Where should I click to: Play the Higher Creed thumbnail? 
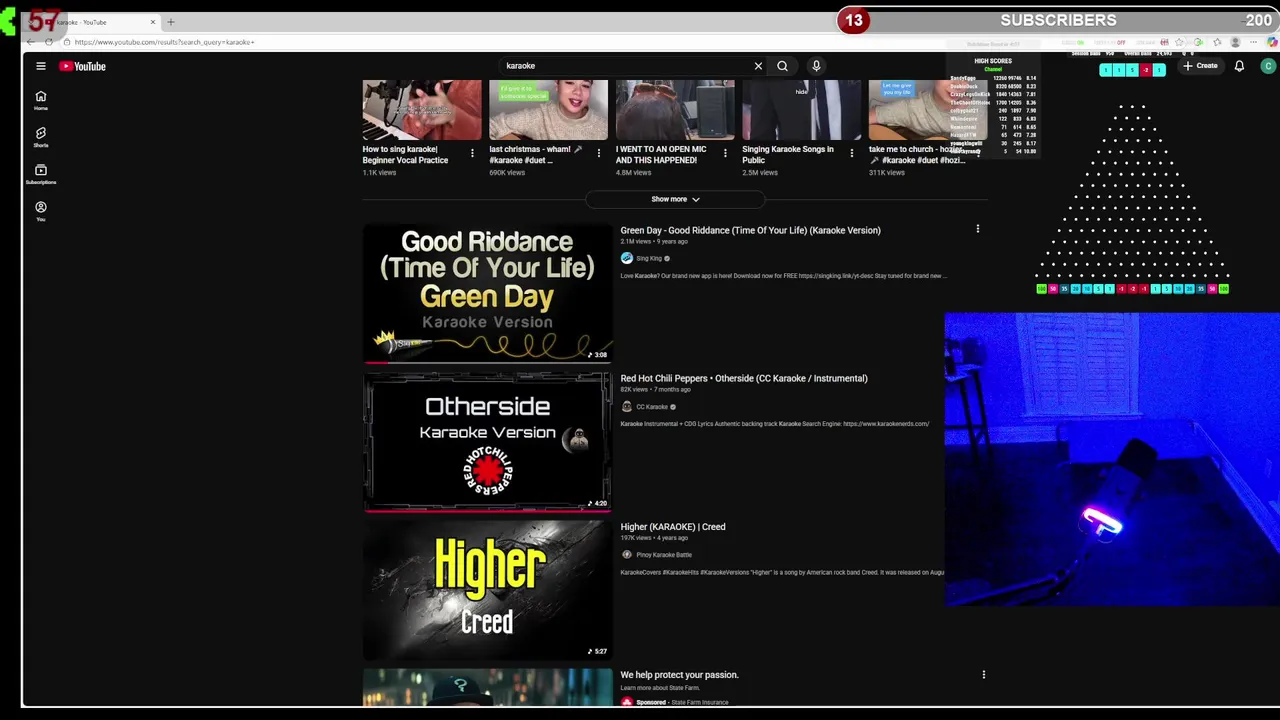[488, 590]
